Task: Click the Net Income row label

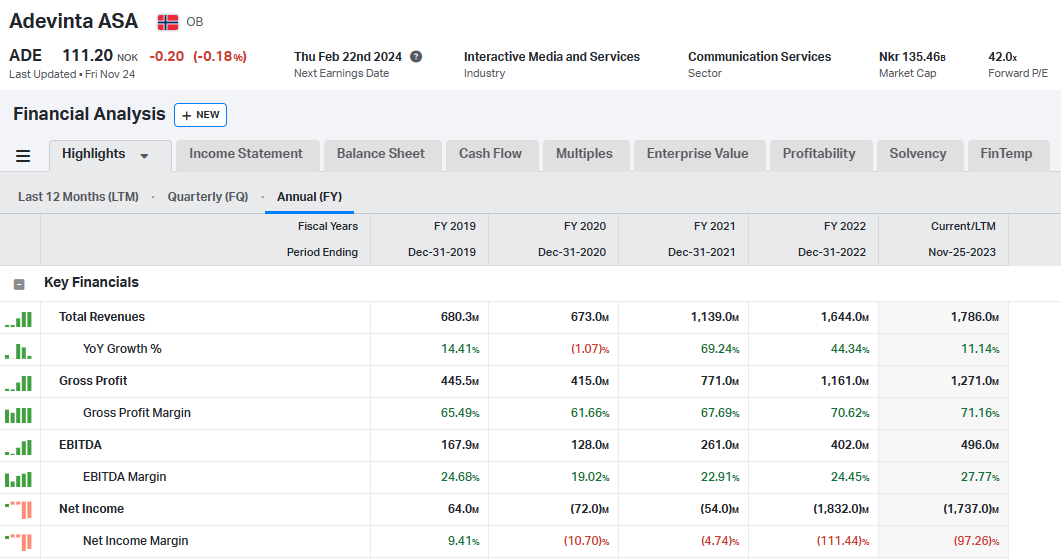Action: tap(91, 509)
